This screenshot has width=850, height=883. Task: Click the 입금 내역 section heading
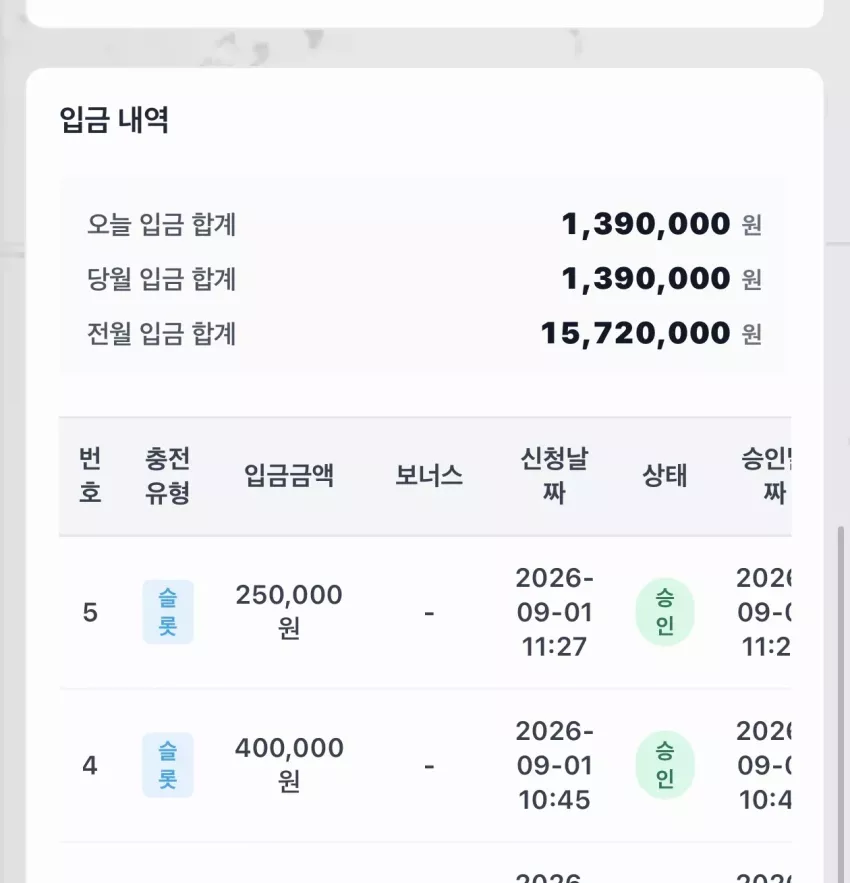[114, 120]
